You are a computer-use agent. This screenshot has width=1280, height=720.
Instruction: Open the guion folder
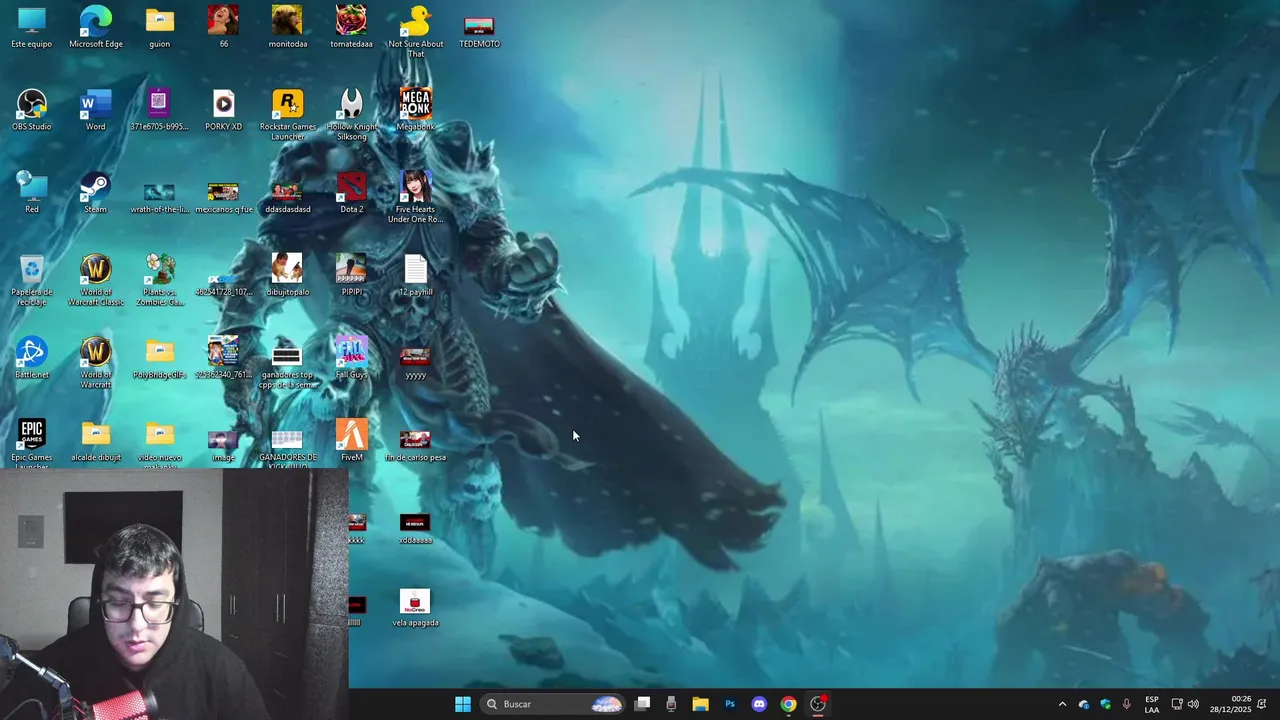point(159,27)
